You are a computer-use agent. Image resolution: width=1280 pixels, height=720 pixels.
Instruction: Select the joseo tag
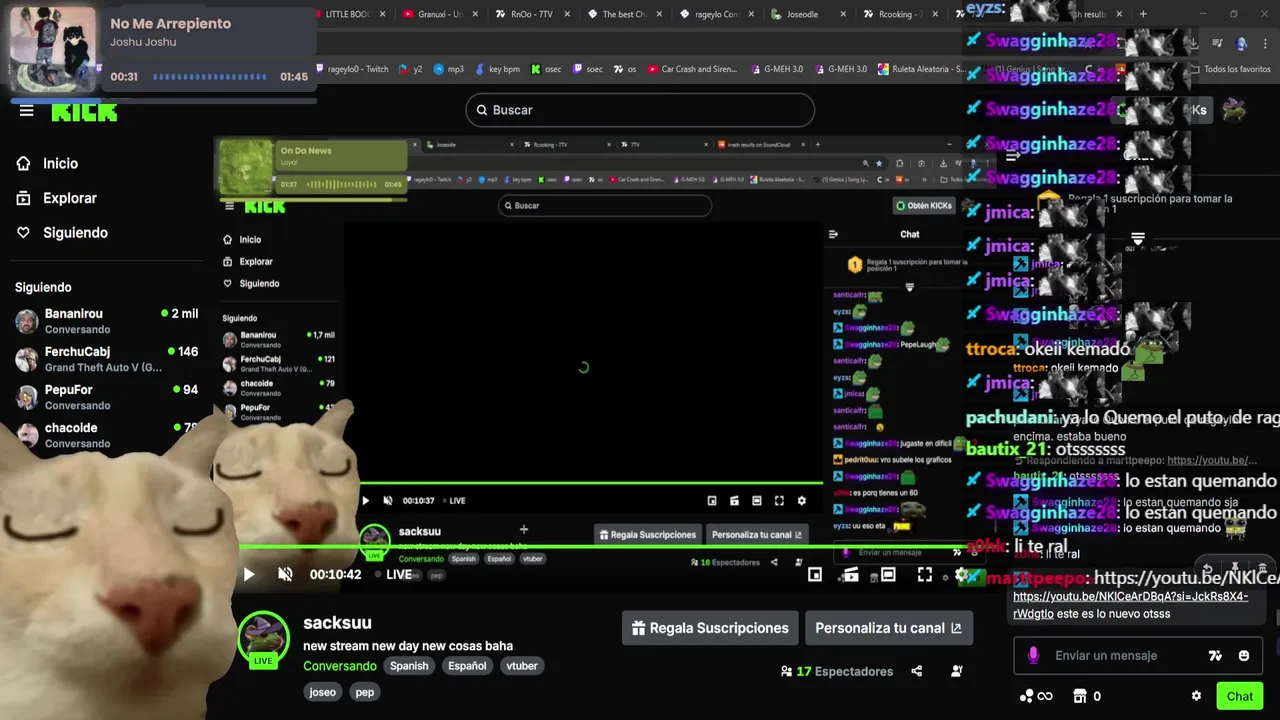[x=323, y=692]
